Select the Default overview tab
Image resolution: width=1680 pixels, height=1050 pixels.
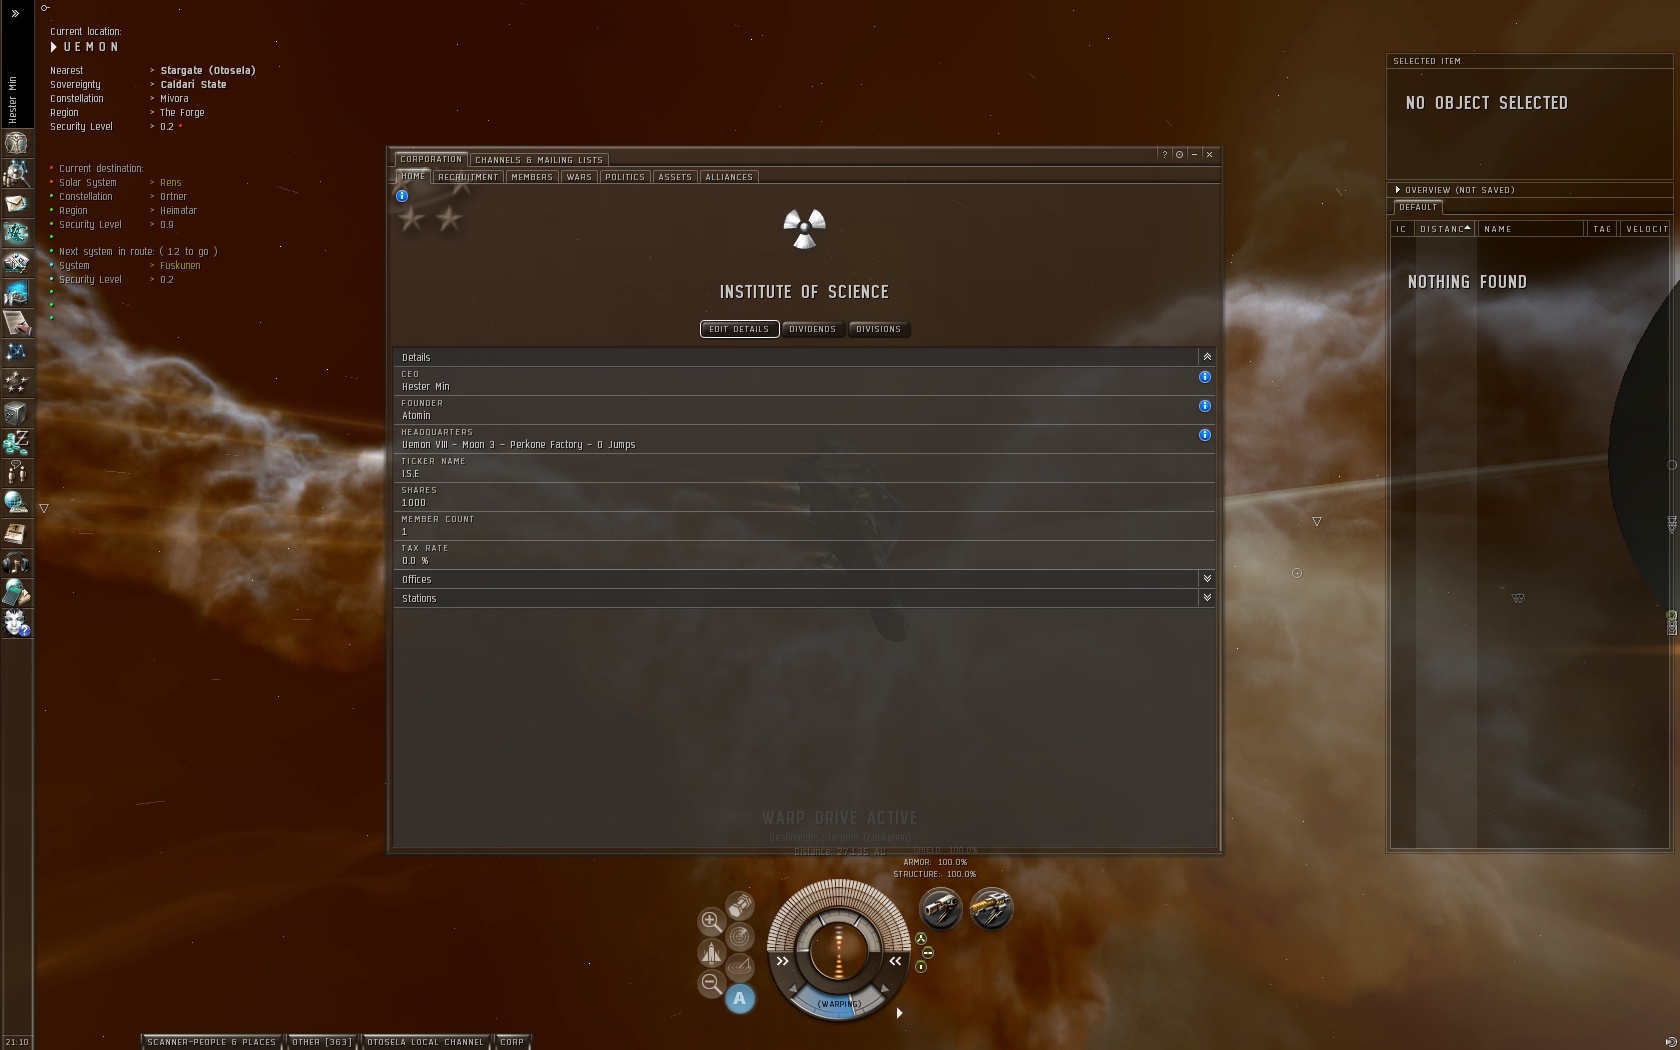click(x=1418, y=208)
